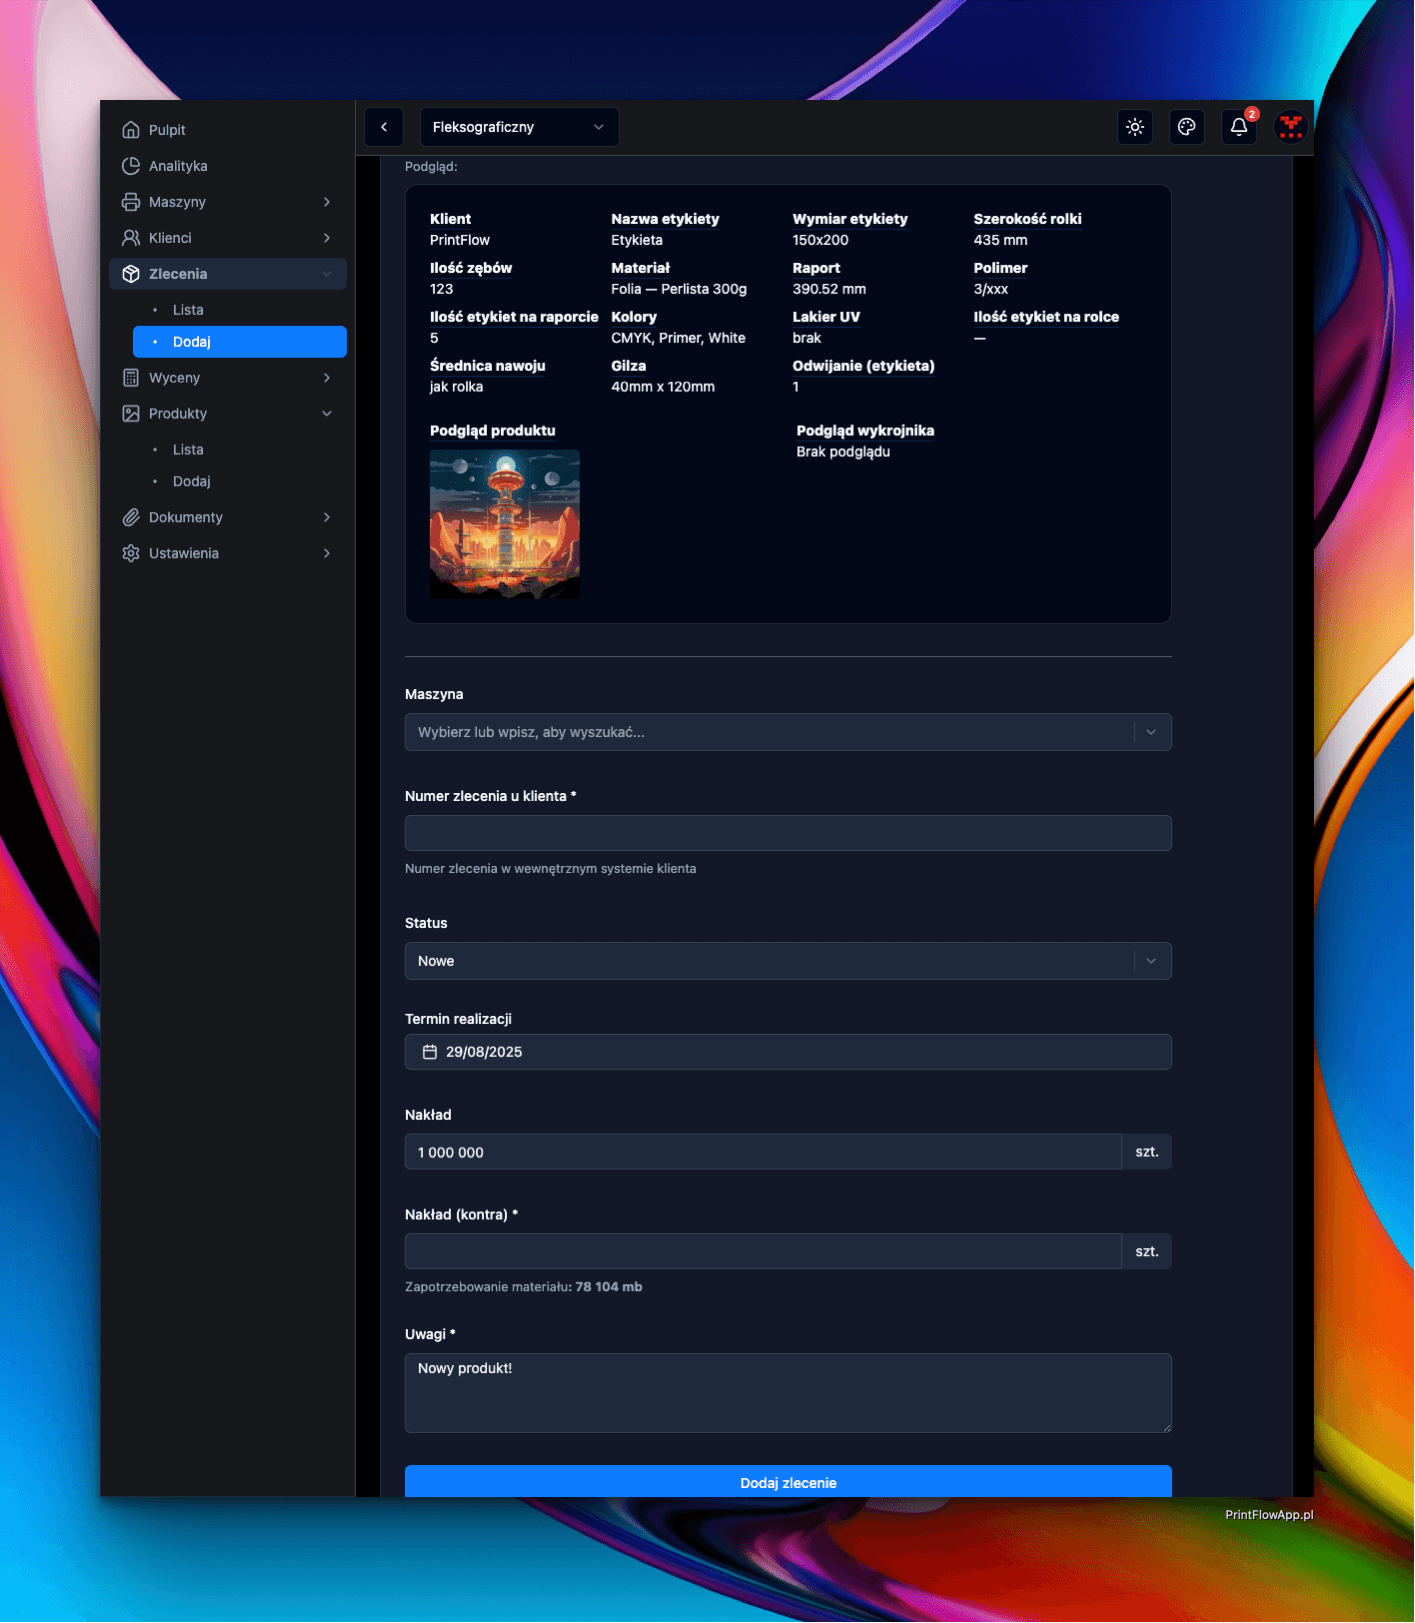Click the calendar icon in Termin realizacji
The width and height of the screenshot is (1415, 1623).
430,1052
